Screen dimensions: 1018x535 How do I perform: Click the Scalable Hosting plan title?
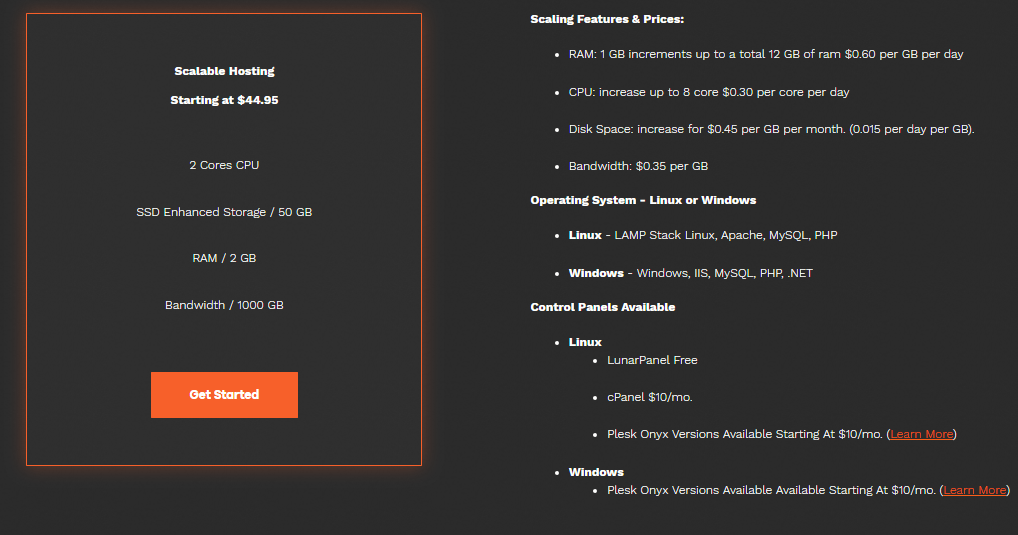point(224,71)
